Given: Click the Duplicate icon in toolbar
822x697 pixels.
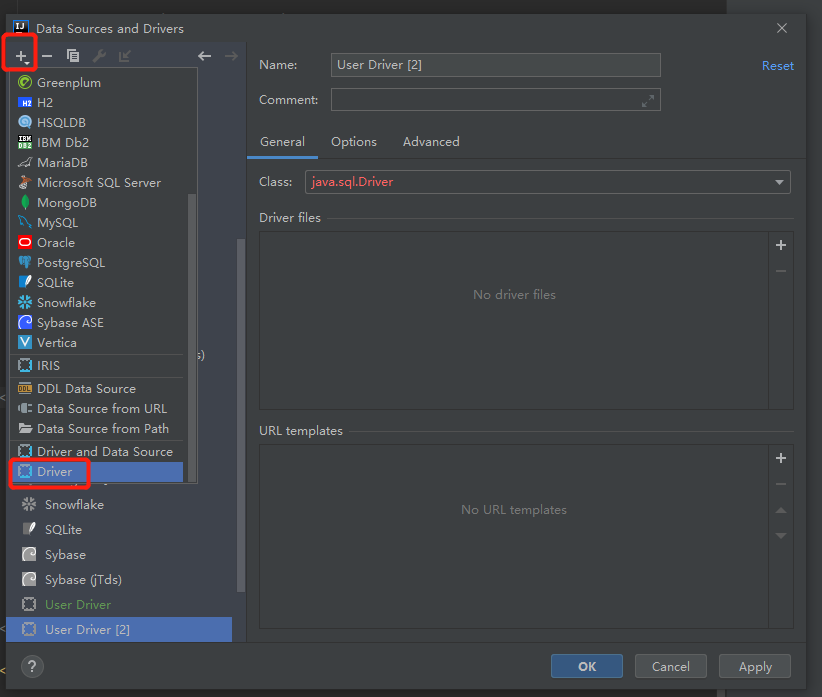Looking at the screenshot, I should tap(73, 56).
